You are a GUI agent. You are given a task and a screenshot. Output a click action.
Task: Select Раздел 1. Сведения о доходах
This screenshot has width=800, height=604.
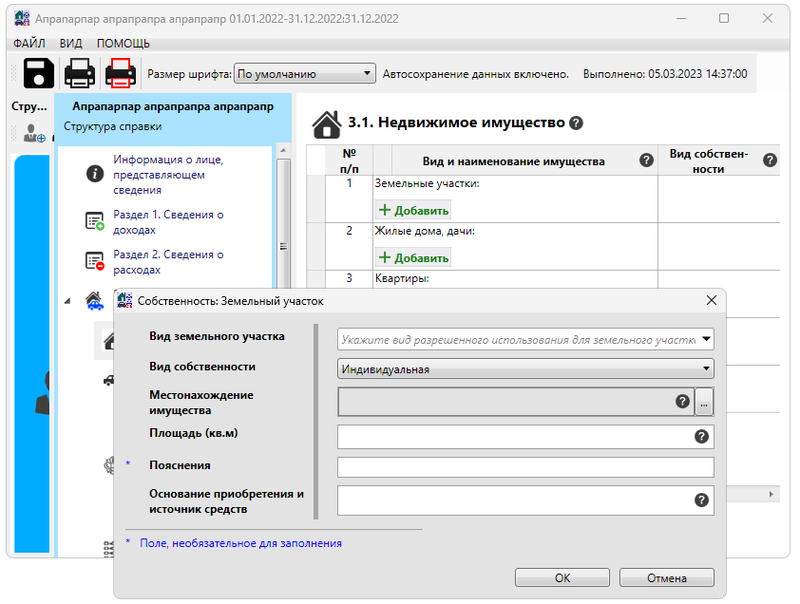[x=167, y=222]
